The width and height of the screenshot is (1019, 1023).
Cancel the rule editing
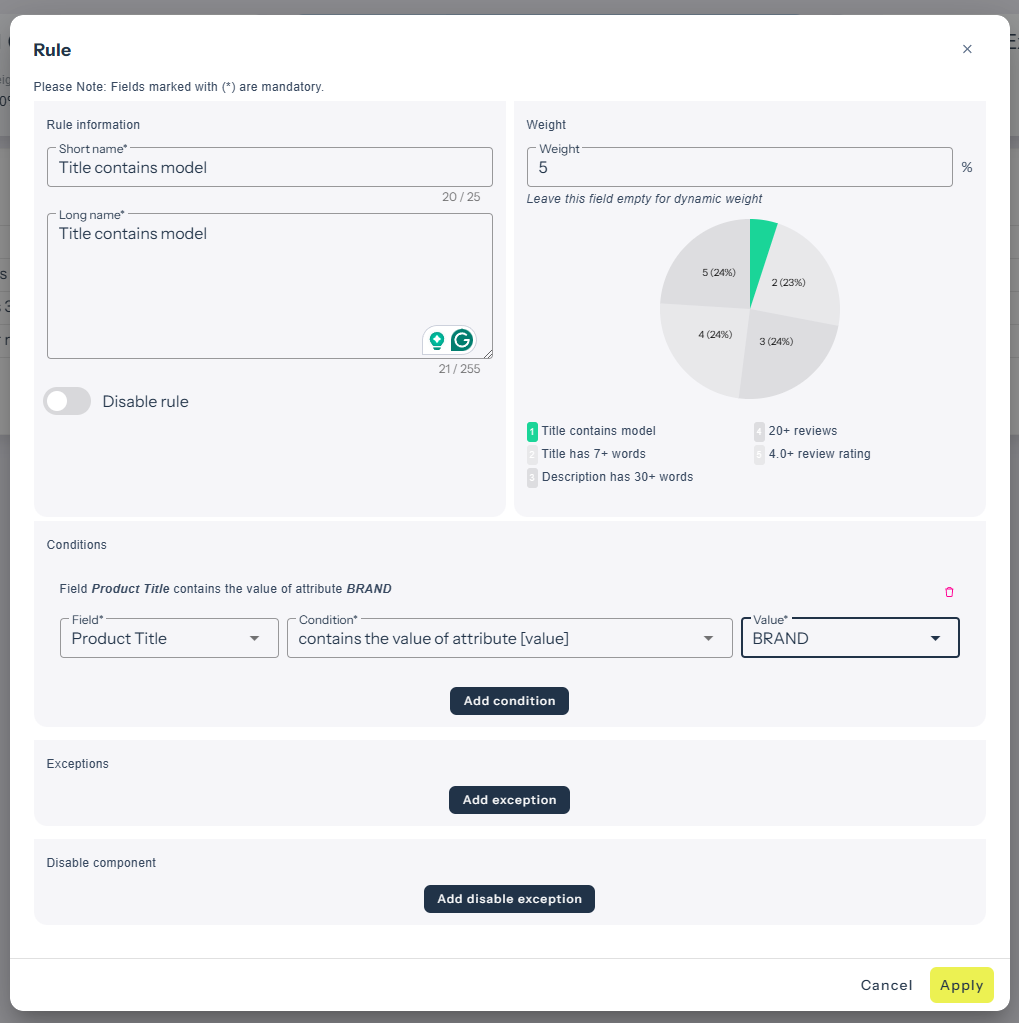point(886,985)
